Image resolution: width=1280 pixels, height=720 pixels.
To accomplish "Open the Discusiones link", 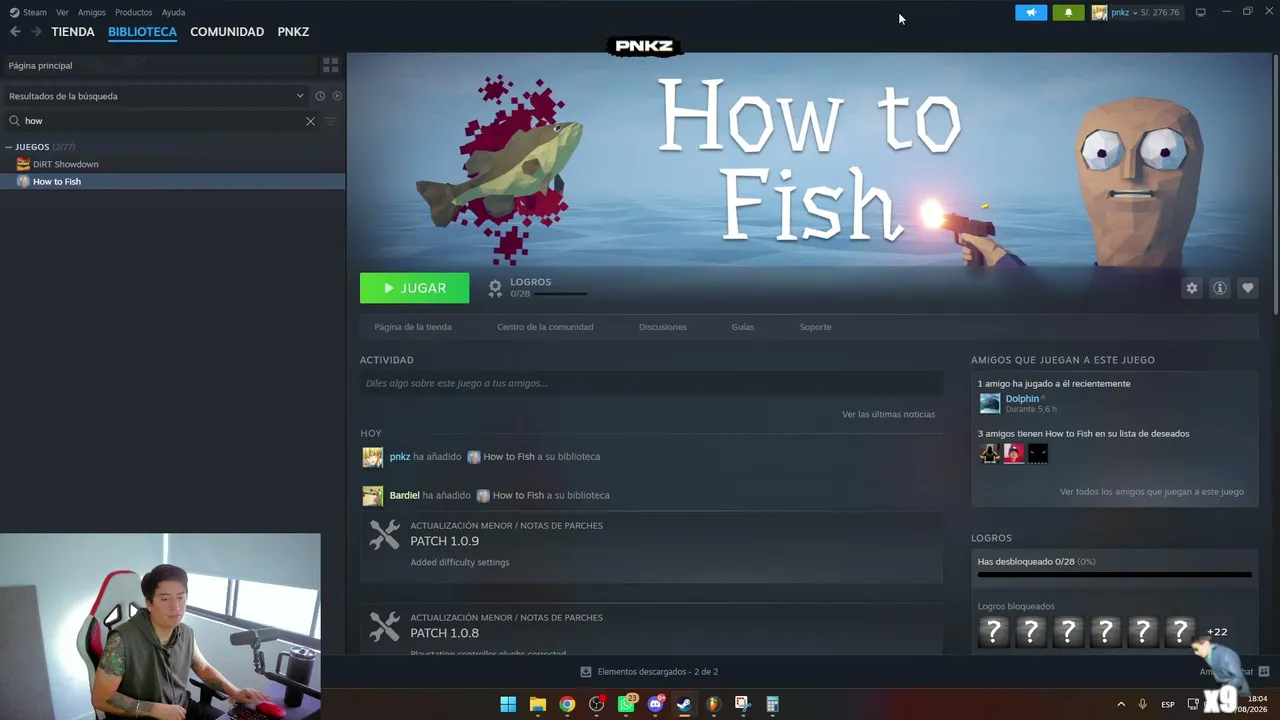I will 663,327.
